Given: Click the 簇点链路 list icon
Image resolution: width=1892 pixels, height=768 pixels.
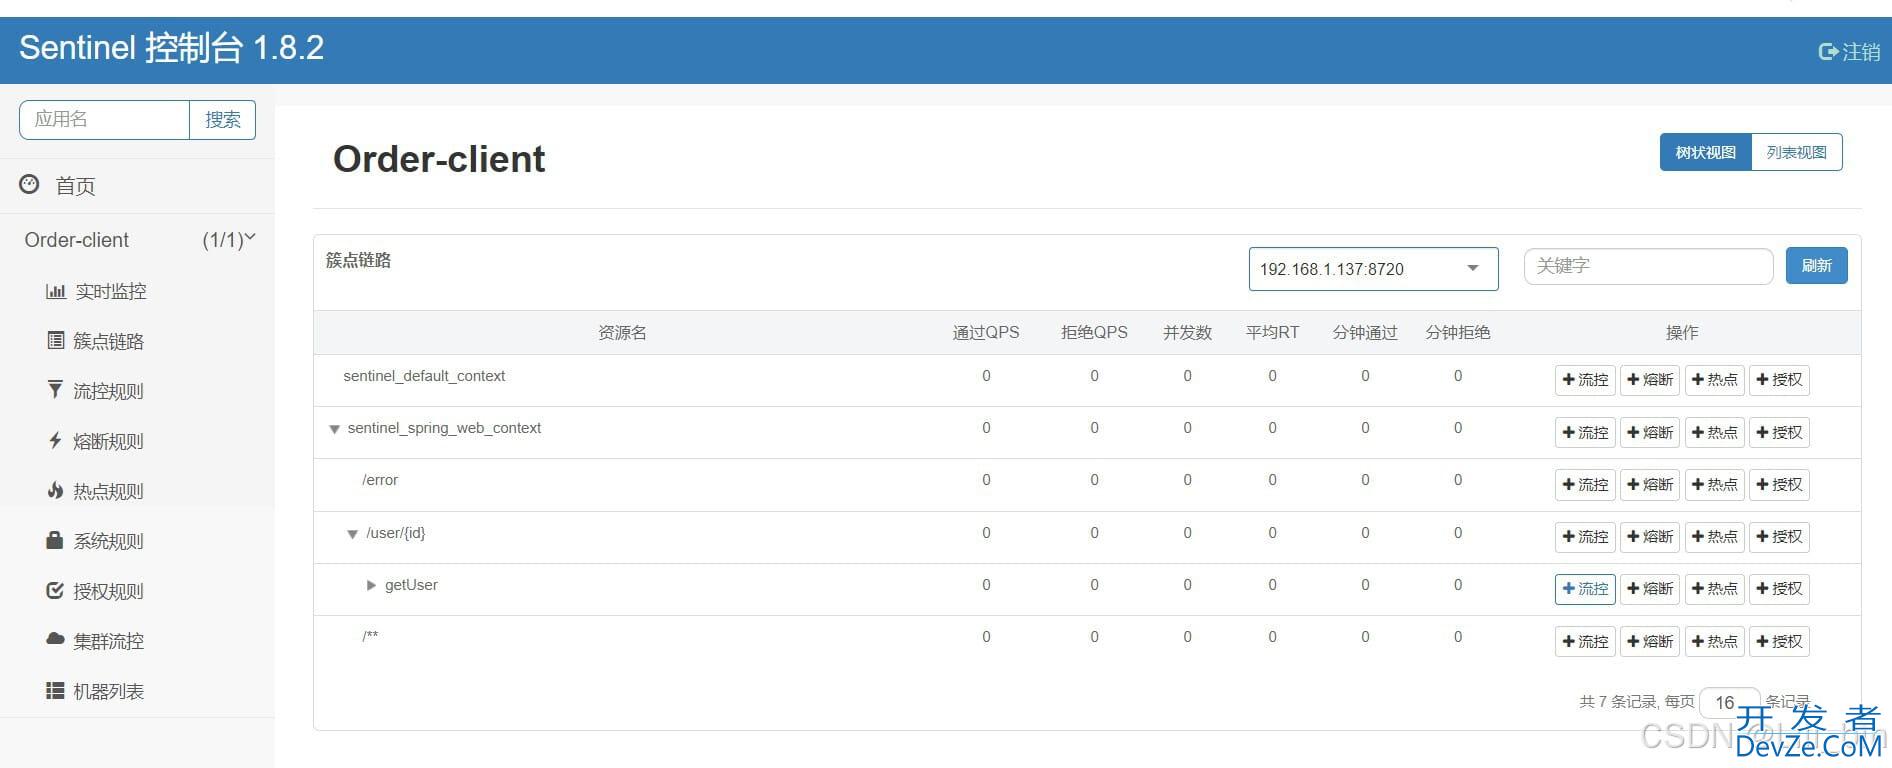Looking at the screenshot, I should pyautogui.click(x=56, y=341).
